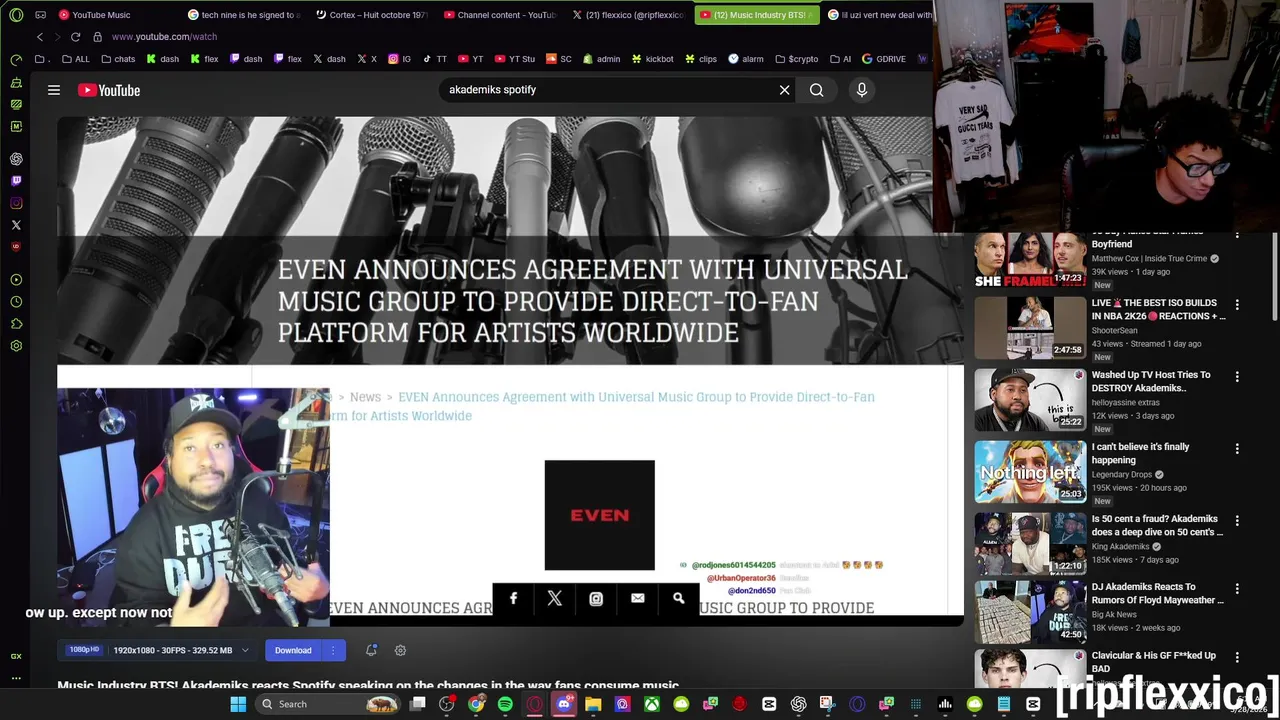Open more options for 'Is 50 cent a fraud?' video
Image resolution: width=1280 pixels, height=720 pixels.
point(1237,521)
